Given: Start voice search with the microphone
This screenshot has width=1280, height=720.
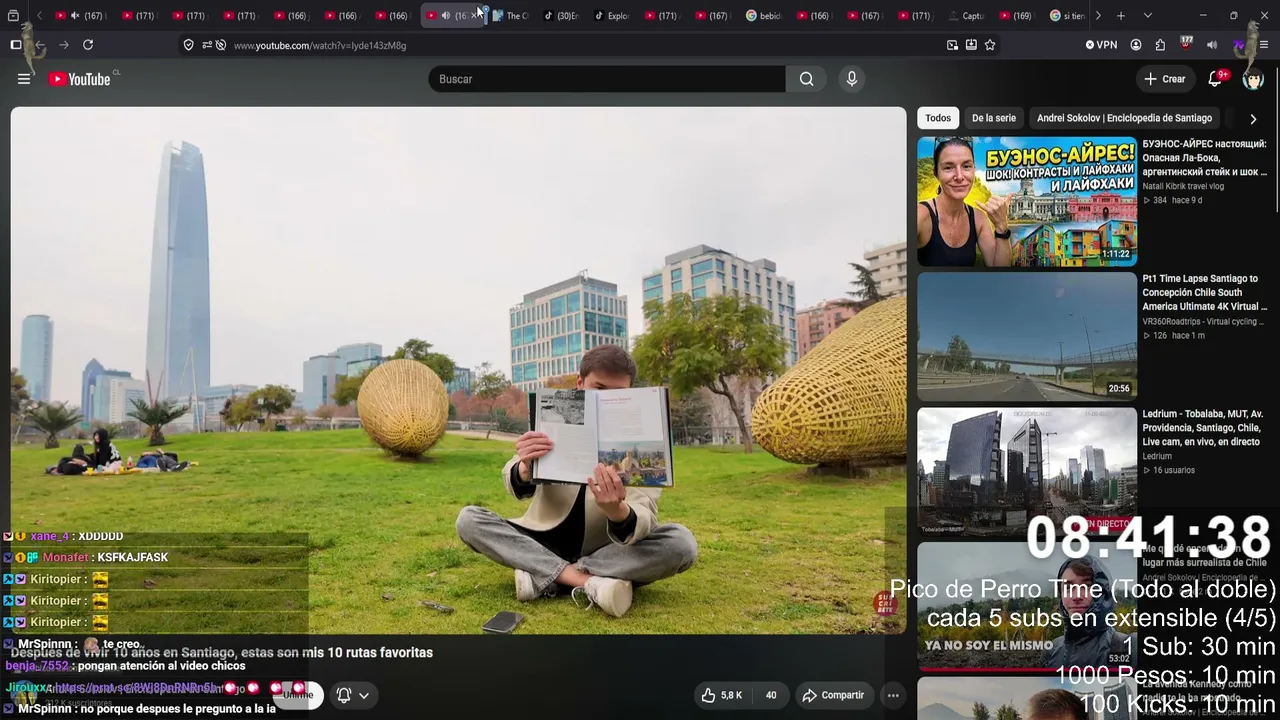Looking at the screenshot, I should pos(852,79).
